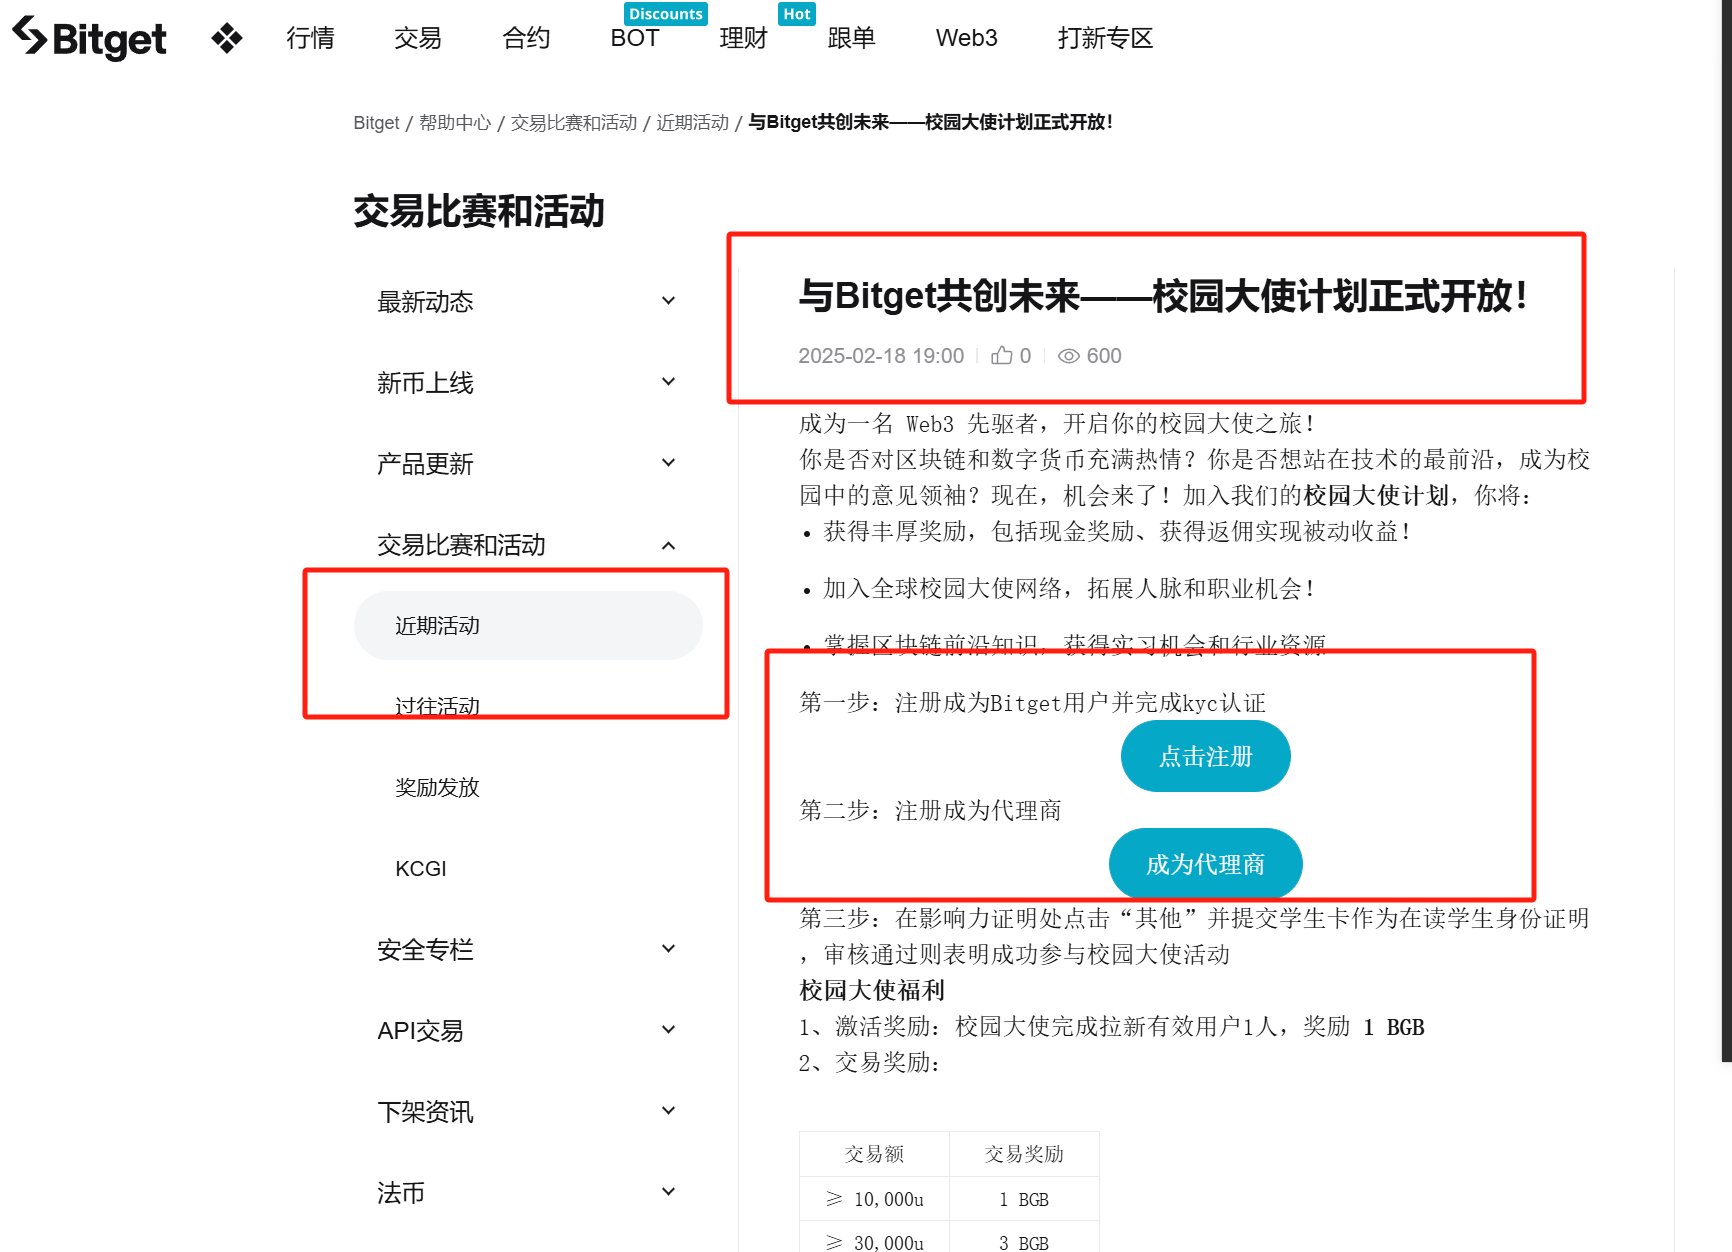This screenshot has height=1252, width=1732.
Task: Go to 交易比赛和活动 breadcrumb link
Action: 574,123
